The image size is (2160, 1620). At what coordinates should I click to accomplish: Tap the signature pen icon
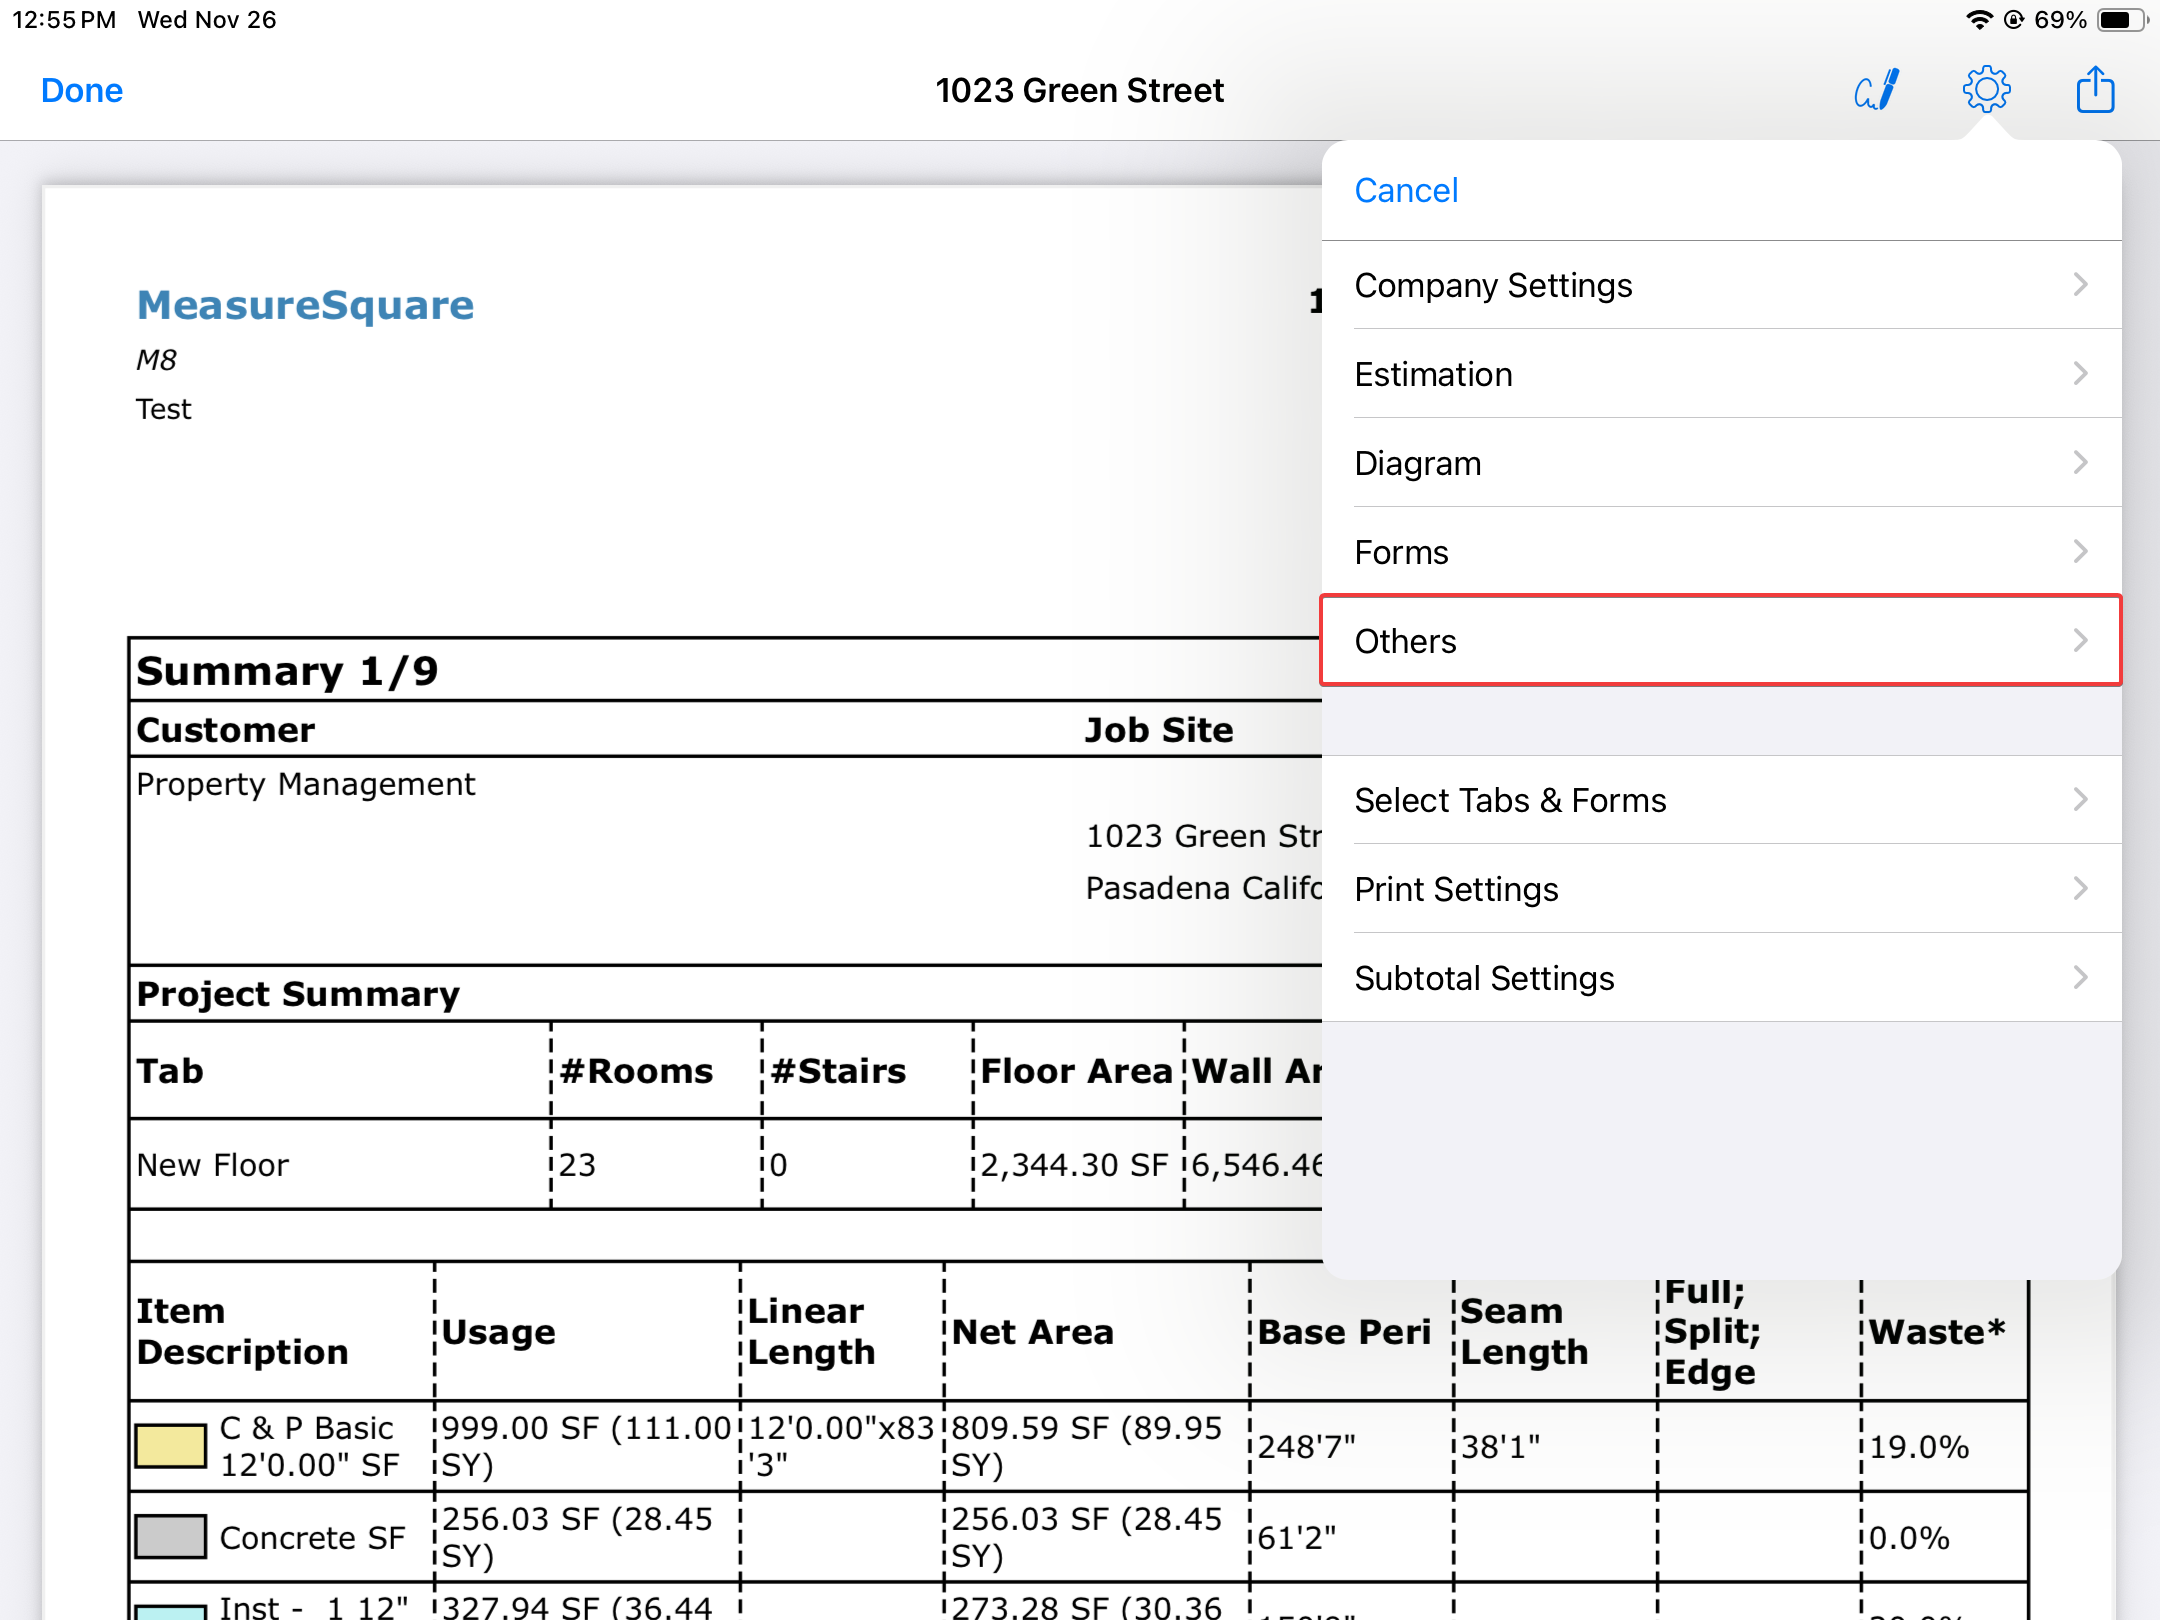click(1876, 90)
